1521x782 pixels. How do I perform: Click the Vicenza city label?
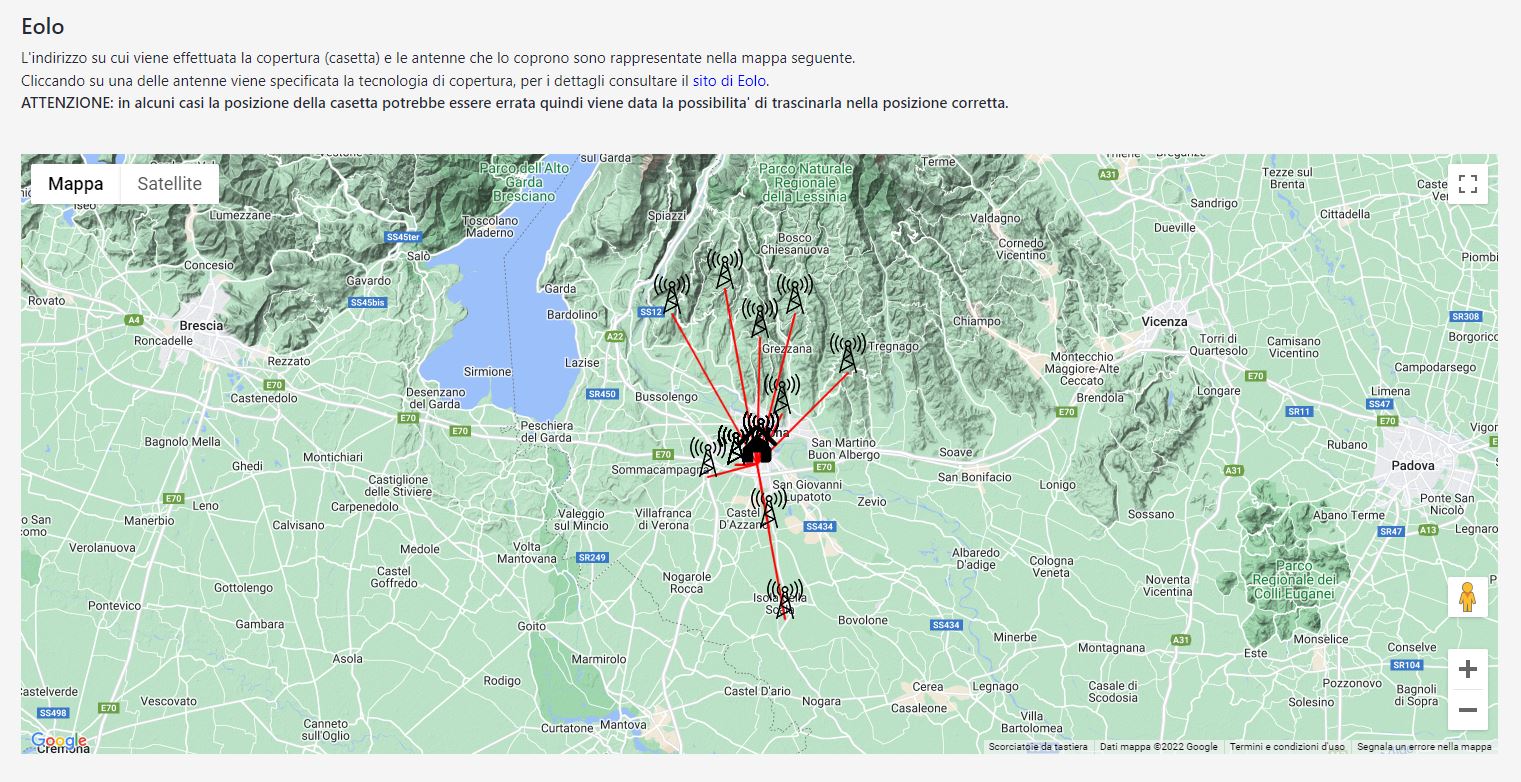pos(1165,322)
